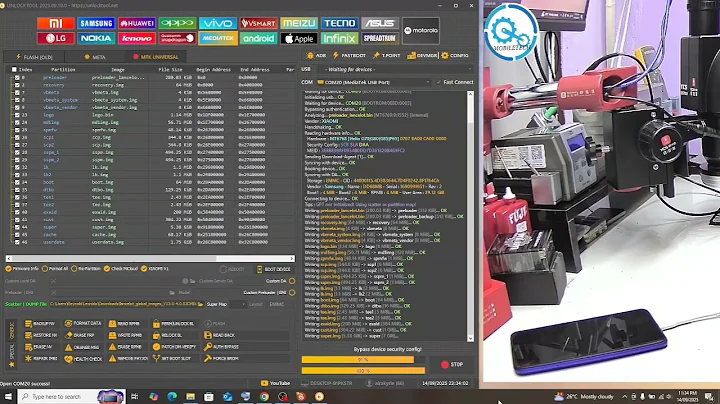Image resolution: width=720 pixels, height=404 pixels.
Task: Click the PERM UNLOCK BL button
Action: pyautogui.click(x=174, y=324)
